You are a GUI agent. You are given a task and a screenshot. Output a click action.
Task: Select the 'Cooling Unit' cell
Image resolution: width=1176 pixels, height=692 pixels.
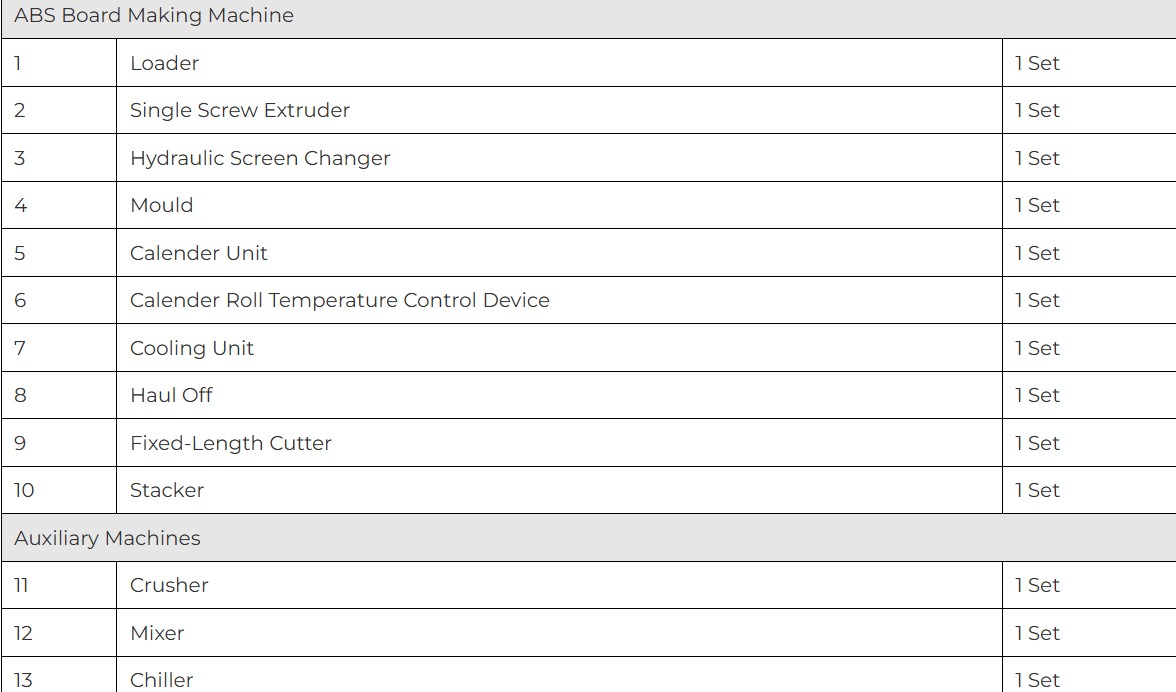(x=192, y=348)
